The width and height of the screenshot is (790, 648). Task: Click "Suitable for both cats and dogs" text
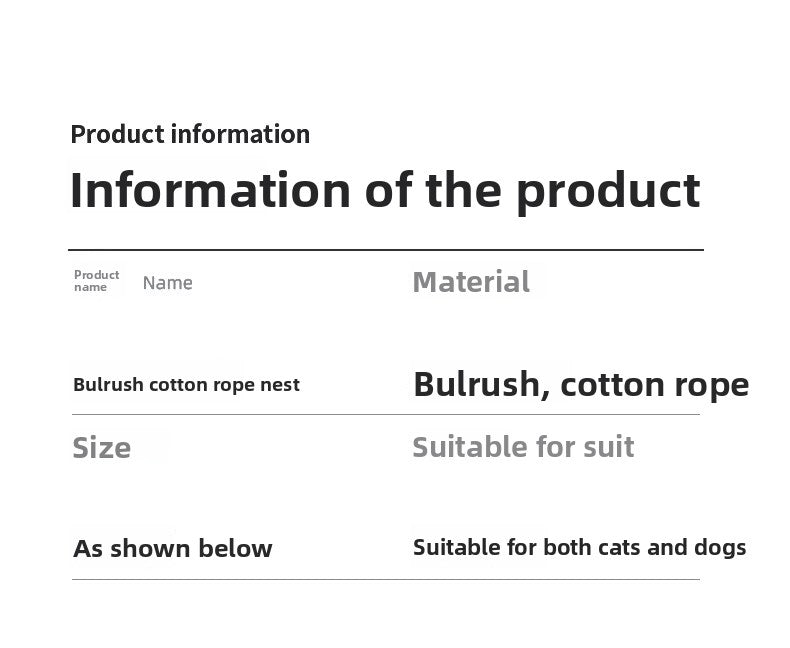(x=579, y=547)
